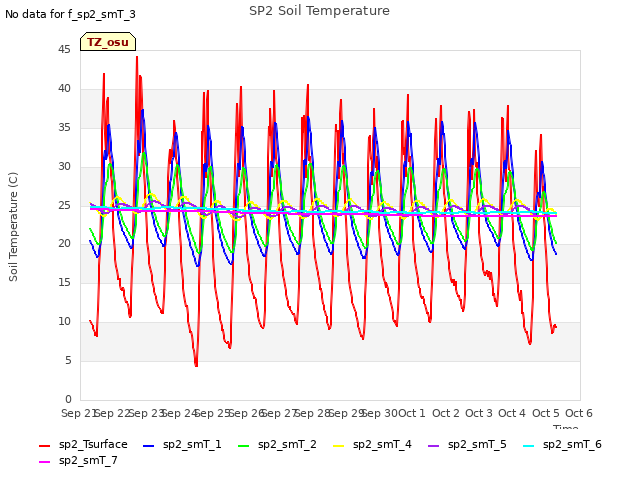Click the Oct 4 x-axis tick label
This screenshot has width=640, height=480.
click(512, 413)
